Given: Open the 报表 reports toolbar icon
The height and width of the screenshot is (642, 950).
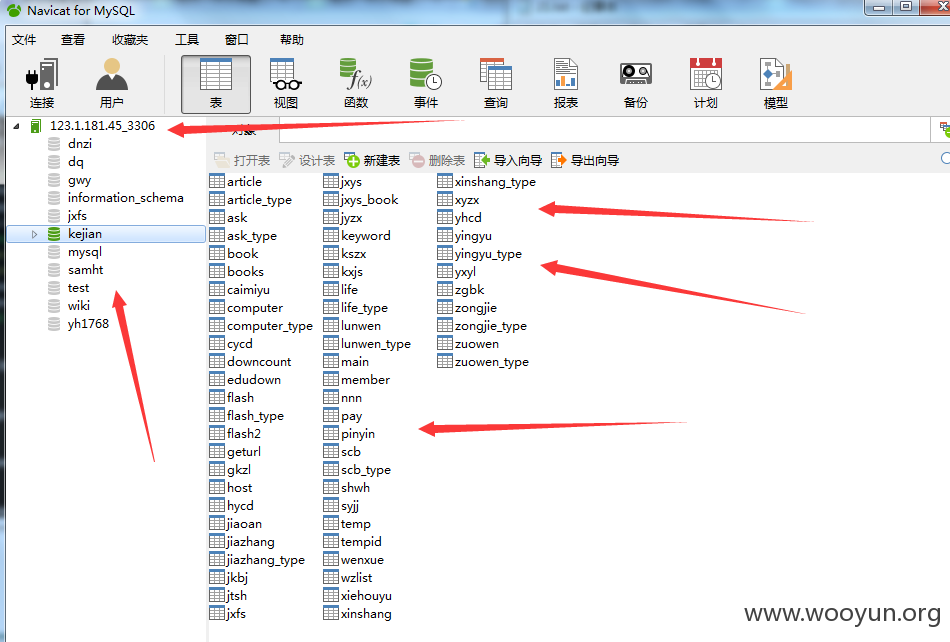Looking at the screenshot, I should [565, 84].
